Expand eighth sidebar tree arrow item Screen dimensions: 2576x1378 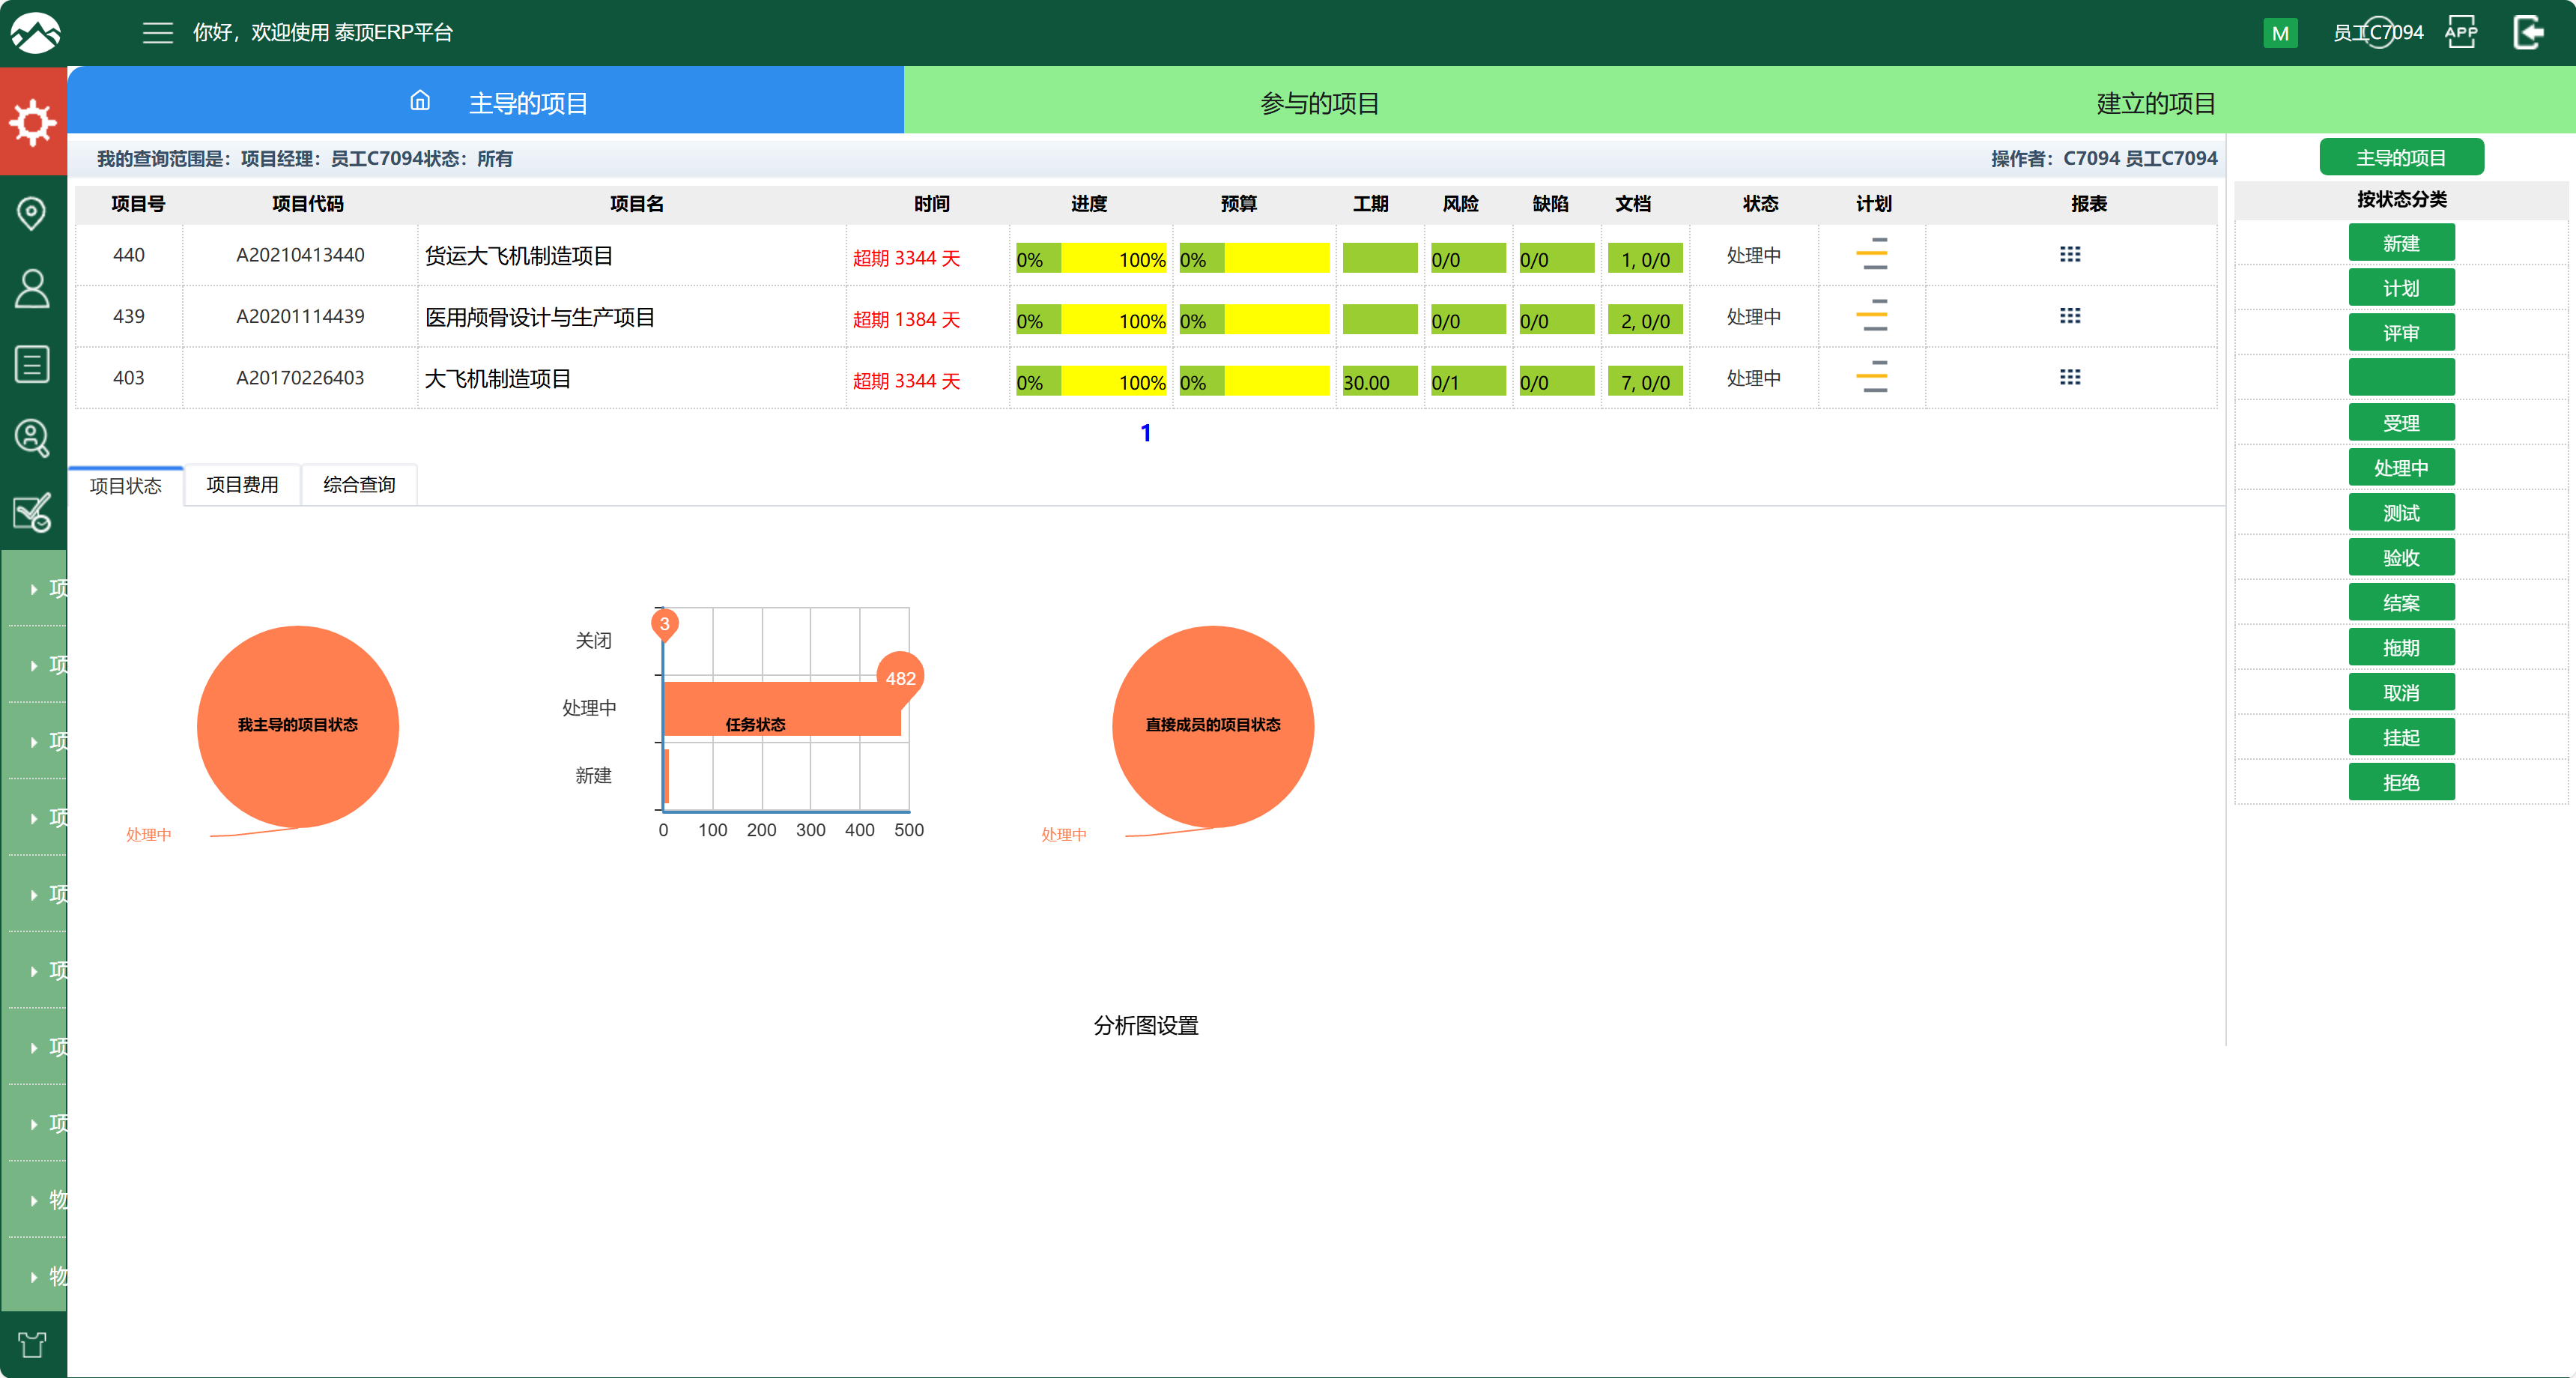tap(34, 1124)
